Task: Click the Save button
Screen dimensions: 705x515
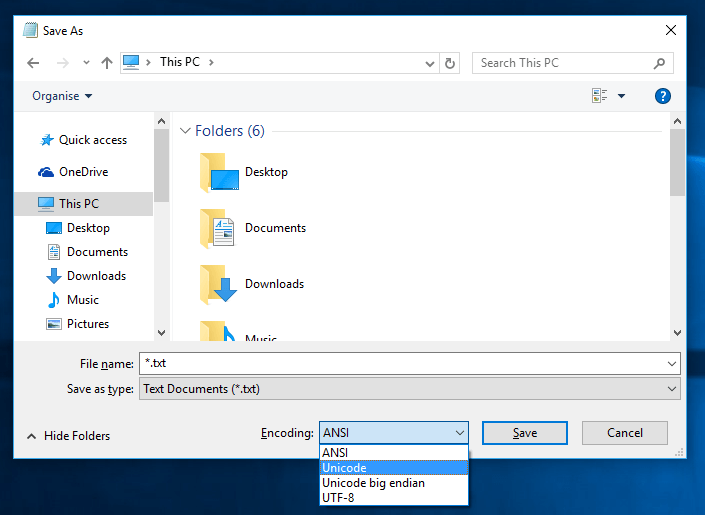Action: point(524,433)
